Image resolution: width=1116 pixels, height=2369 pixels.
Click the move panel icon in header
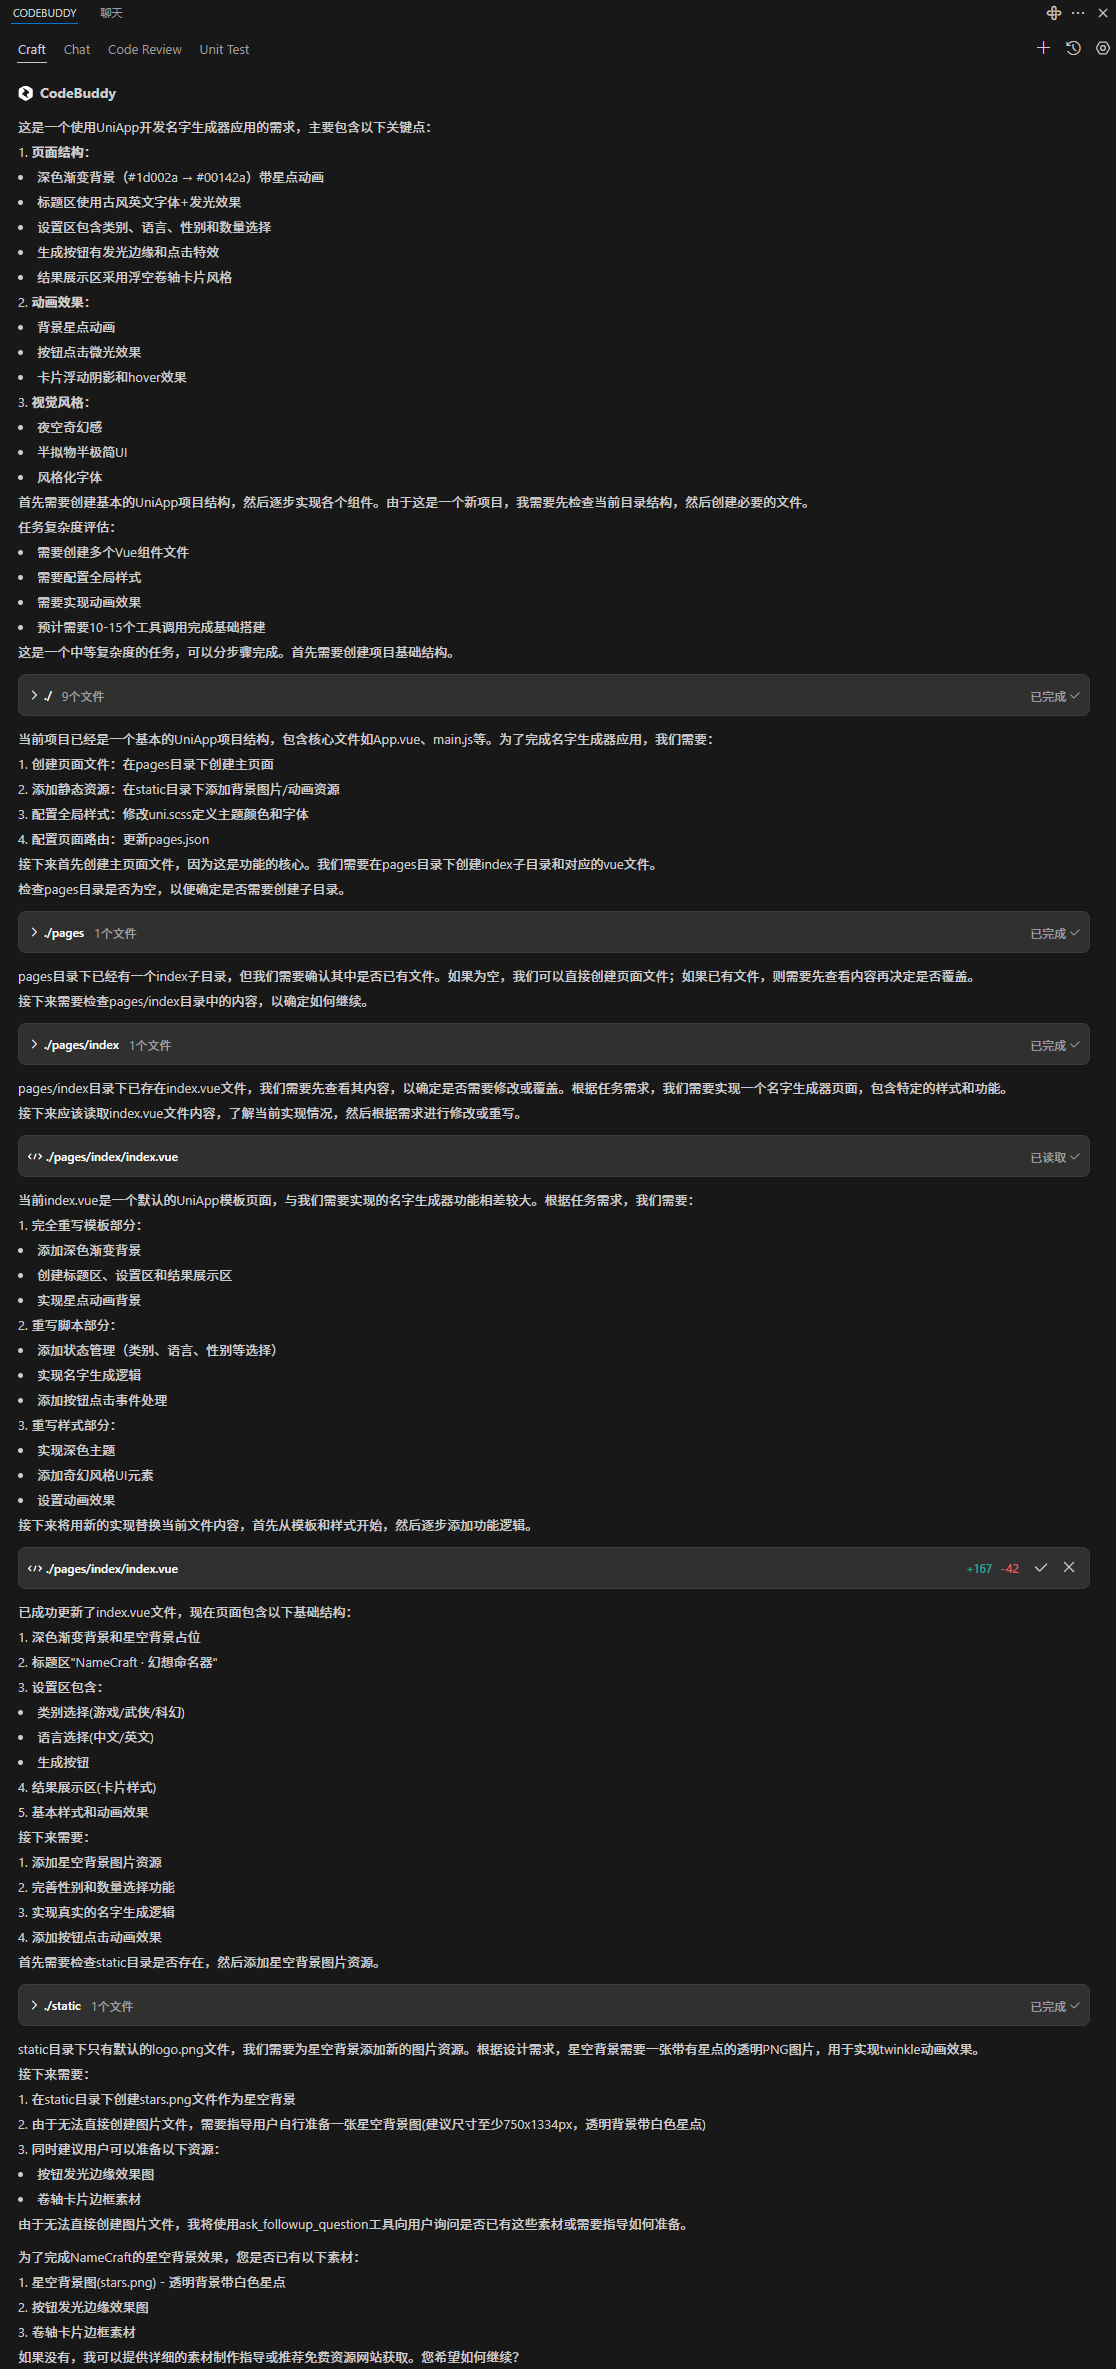click(1053, 13)
